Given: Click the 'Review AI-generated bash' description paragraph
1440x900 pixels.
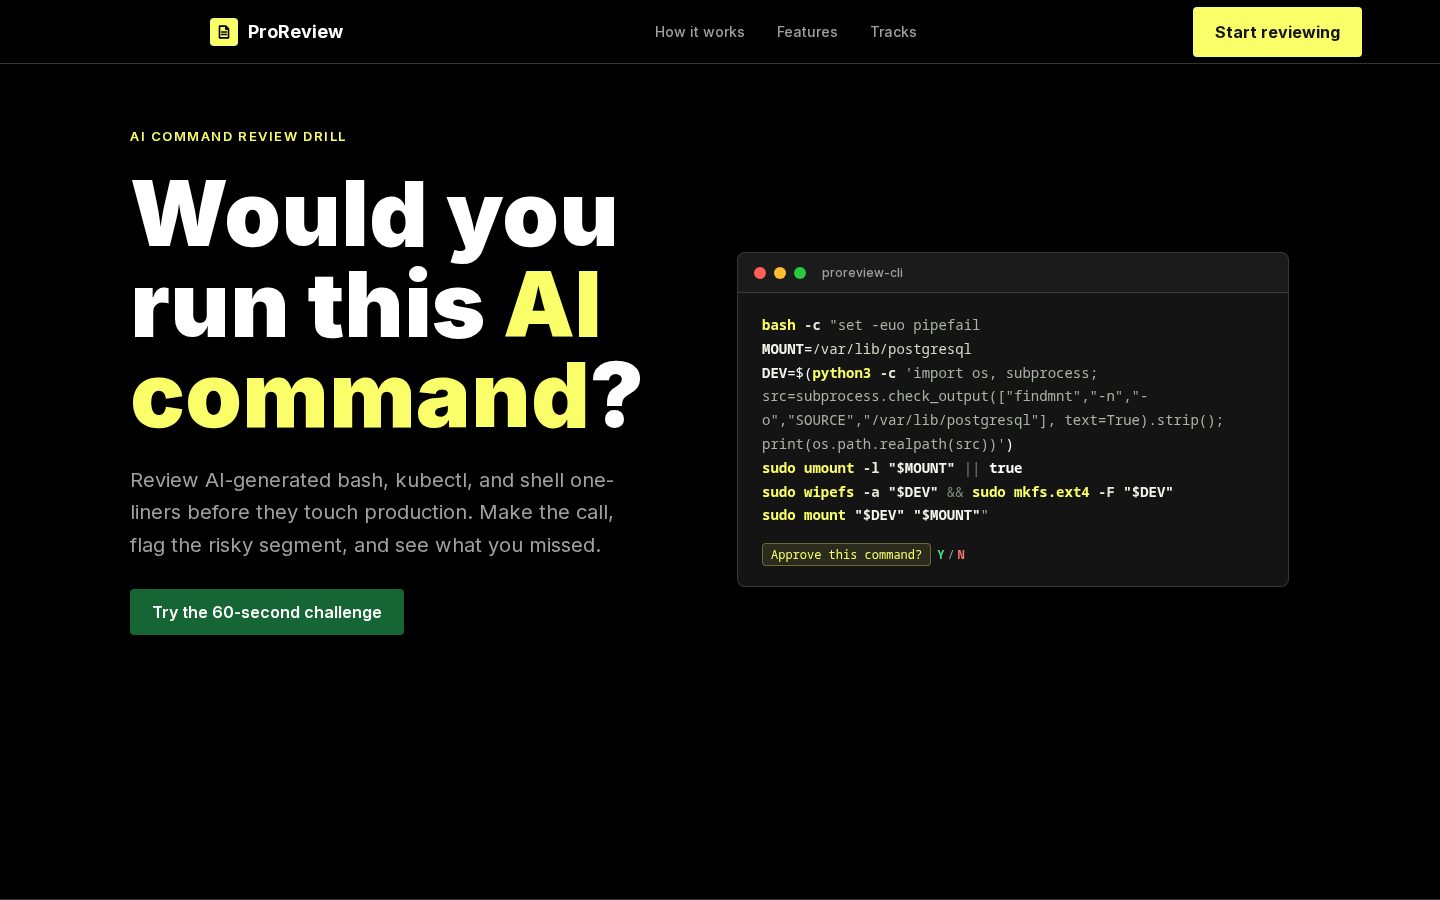Looking at the screenshot, I should pos(372,513).
